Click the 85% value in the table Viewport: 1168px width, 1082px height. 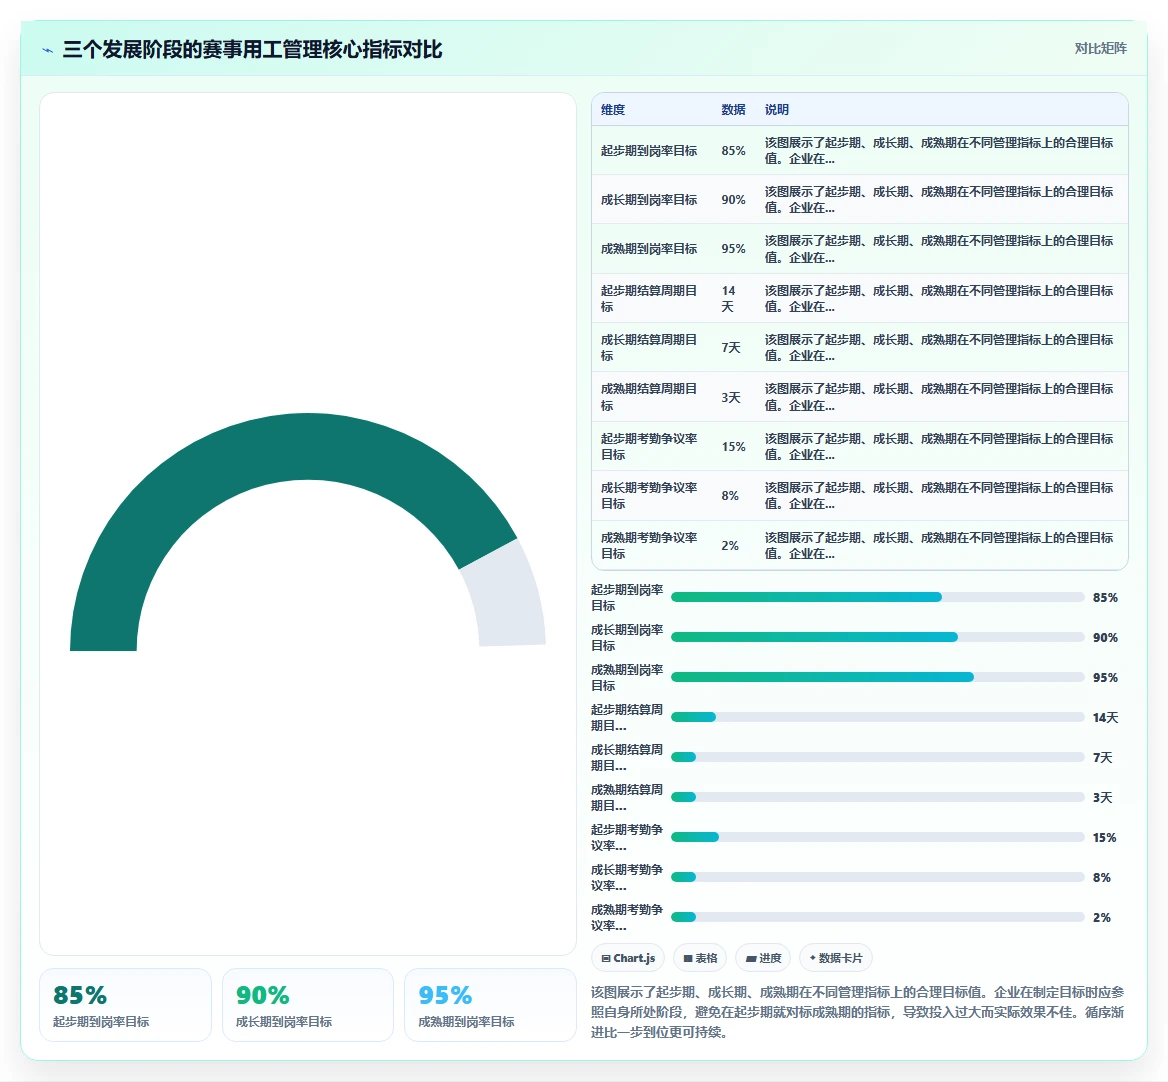pyautogui.click(x=733, y=150)
